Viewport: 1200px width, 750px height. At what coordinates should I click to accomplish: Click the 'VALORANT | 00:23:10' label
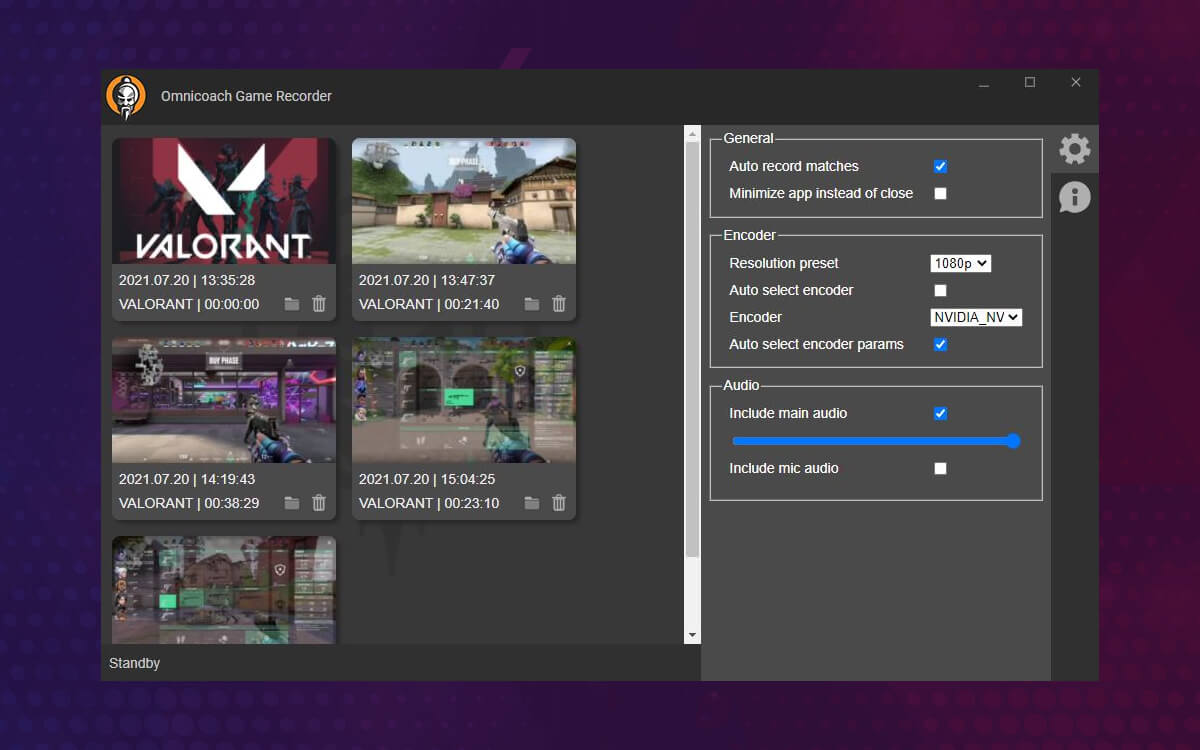point(429,503)
